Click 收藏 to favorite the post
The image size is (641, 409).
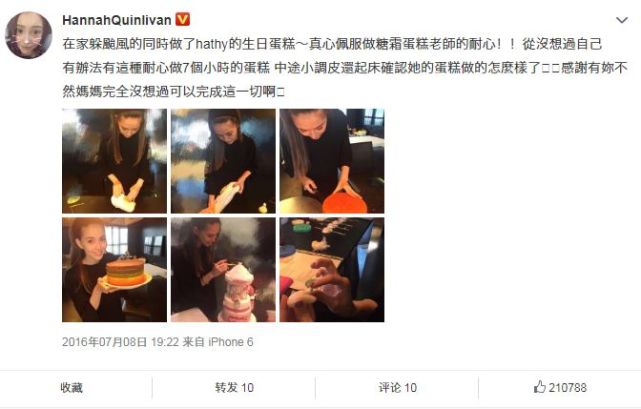pyautogui.click(x=72, y=387)
